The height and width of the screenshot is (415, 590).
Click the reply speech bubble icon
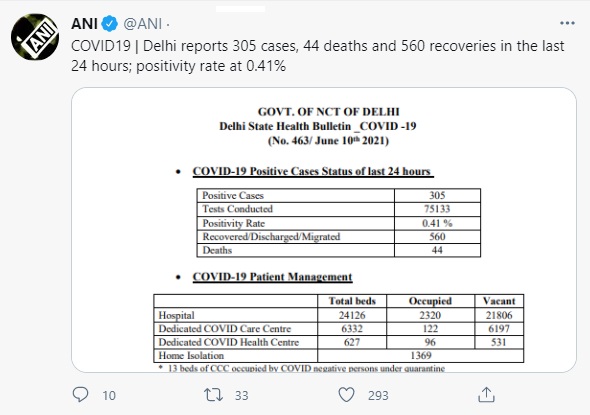pos(80,395)
